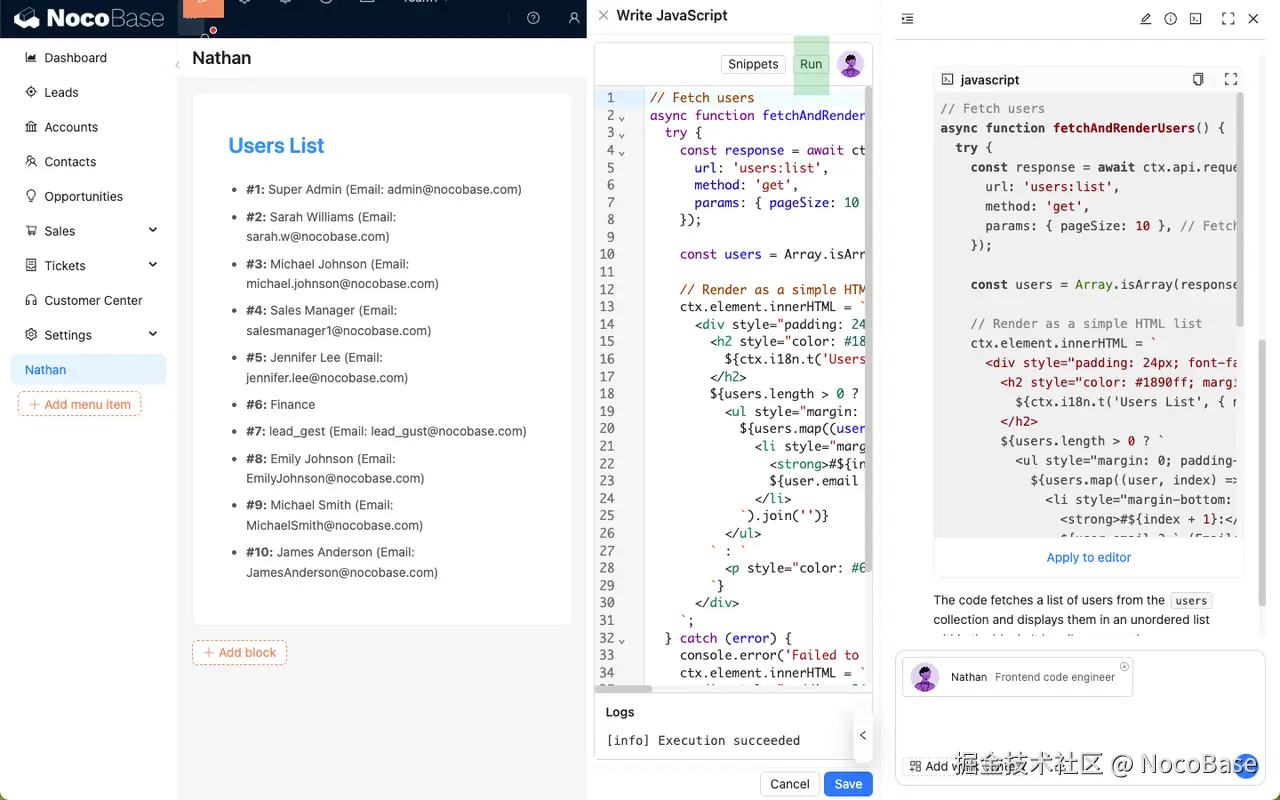Expand the Tickets submenu chevron
This screenshot has height=800, width=1280.
(153, 265)
